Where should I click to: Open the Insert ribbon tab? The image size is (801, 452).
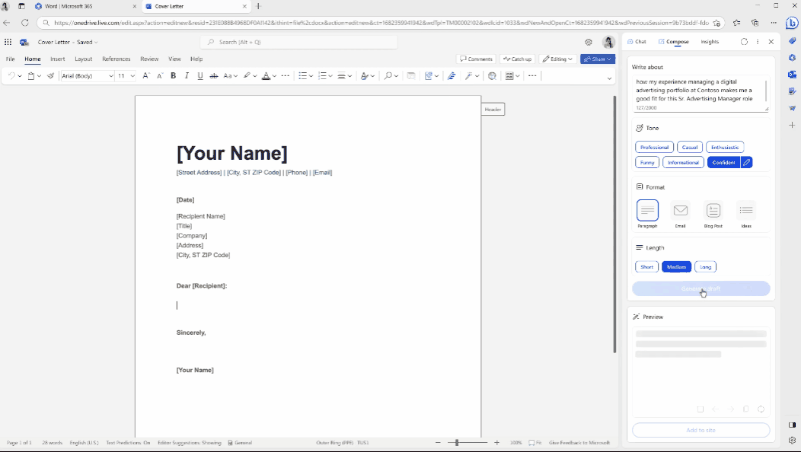tap(58, 59)
